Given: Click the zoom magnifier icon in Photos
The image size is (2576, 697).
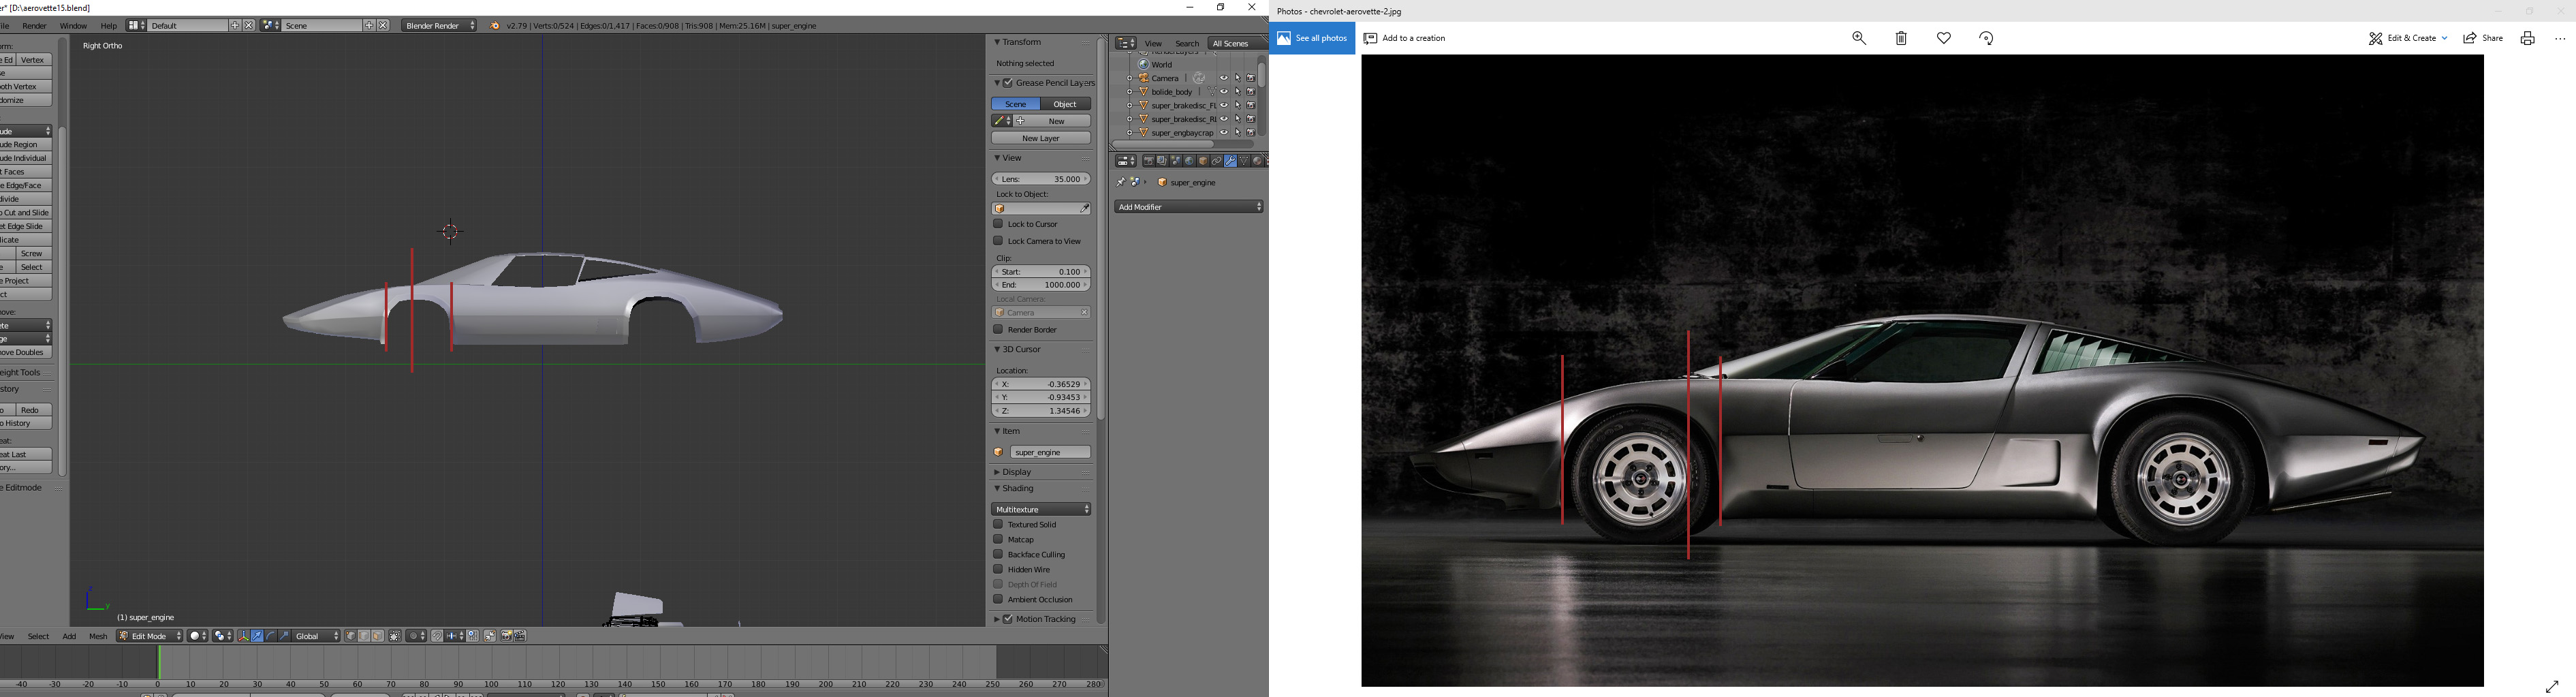Looking at the screenshot, I should pyautogui.click(x=1859, y=38).
